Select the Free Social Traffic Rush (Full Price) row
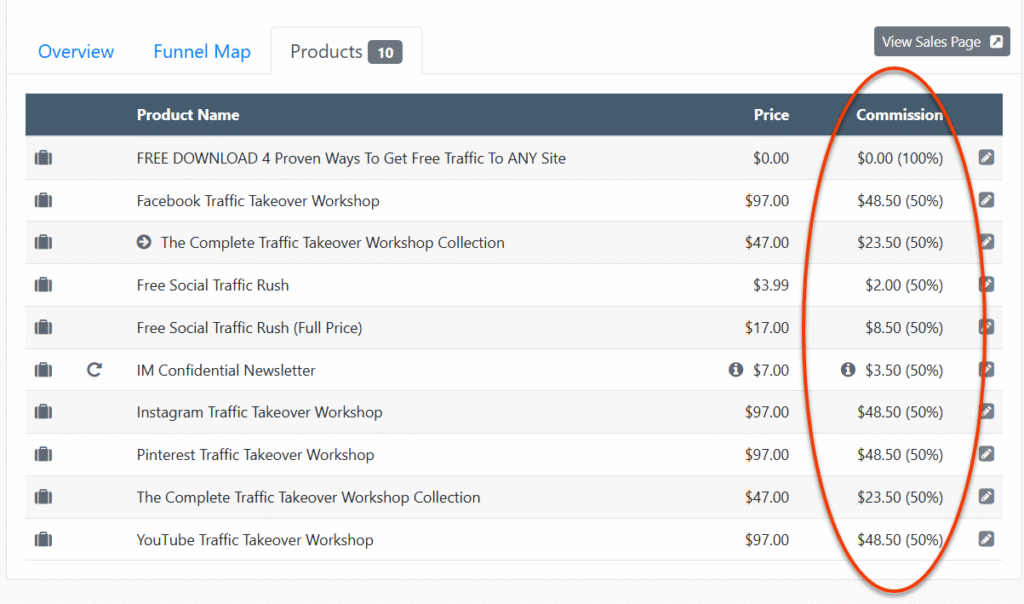 click(x=249, y=328)
